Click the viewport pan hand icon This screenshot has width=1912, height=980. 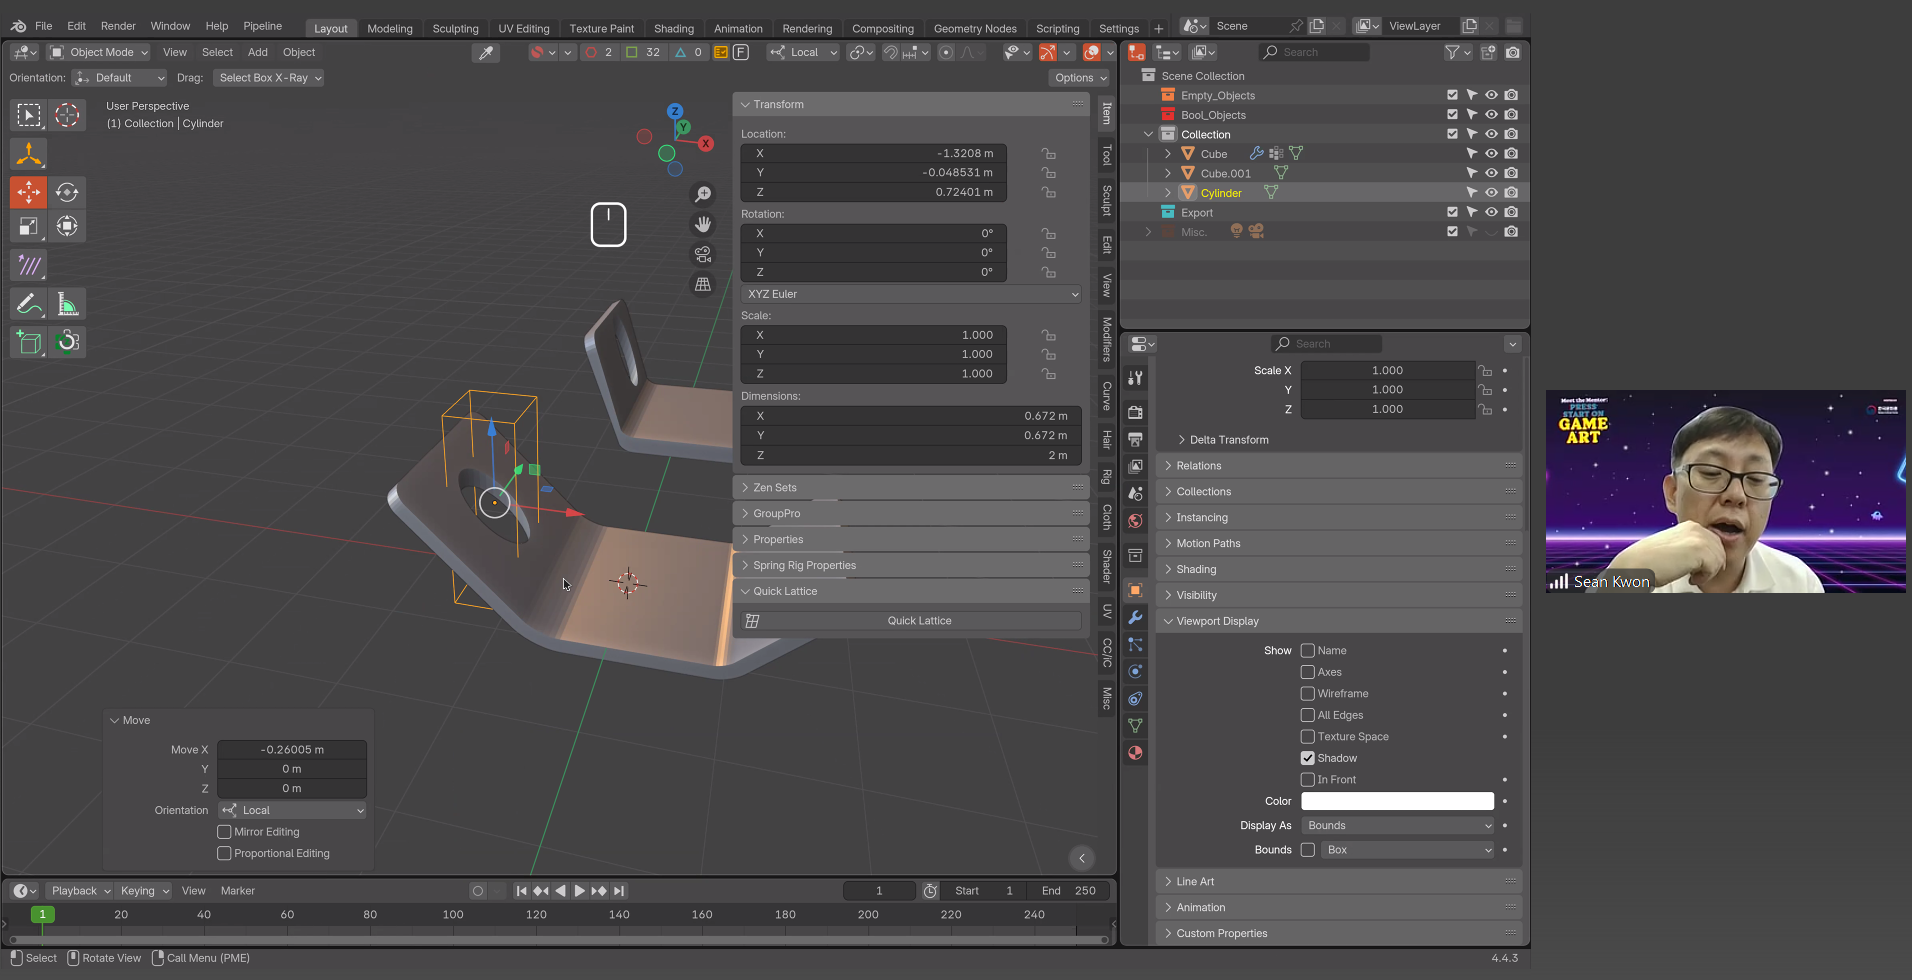[703, 224]
